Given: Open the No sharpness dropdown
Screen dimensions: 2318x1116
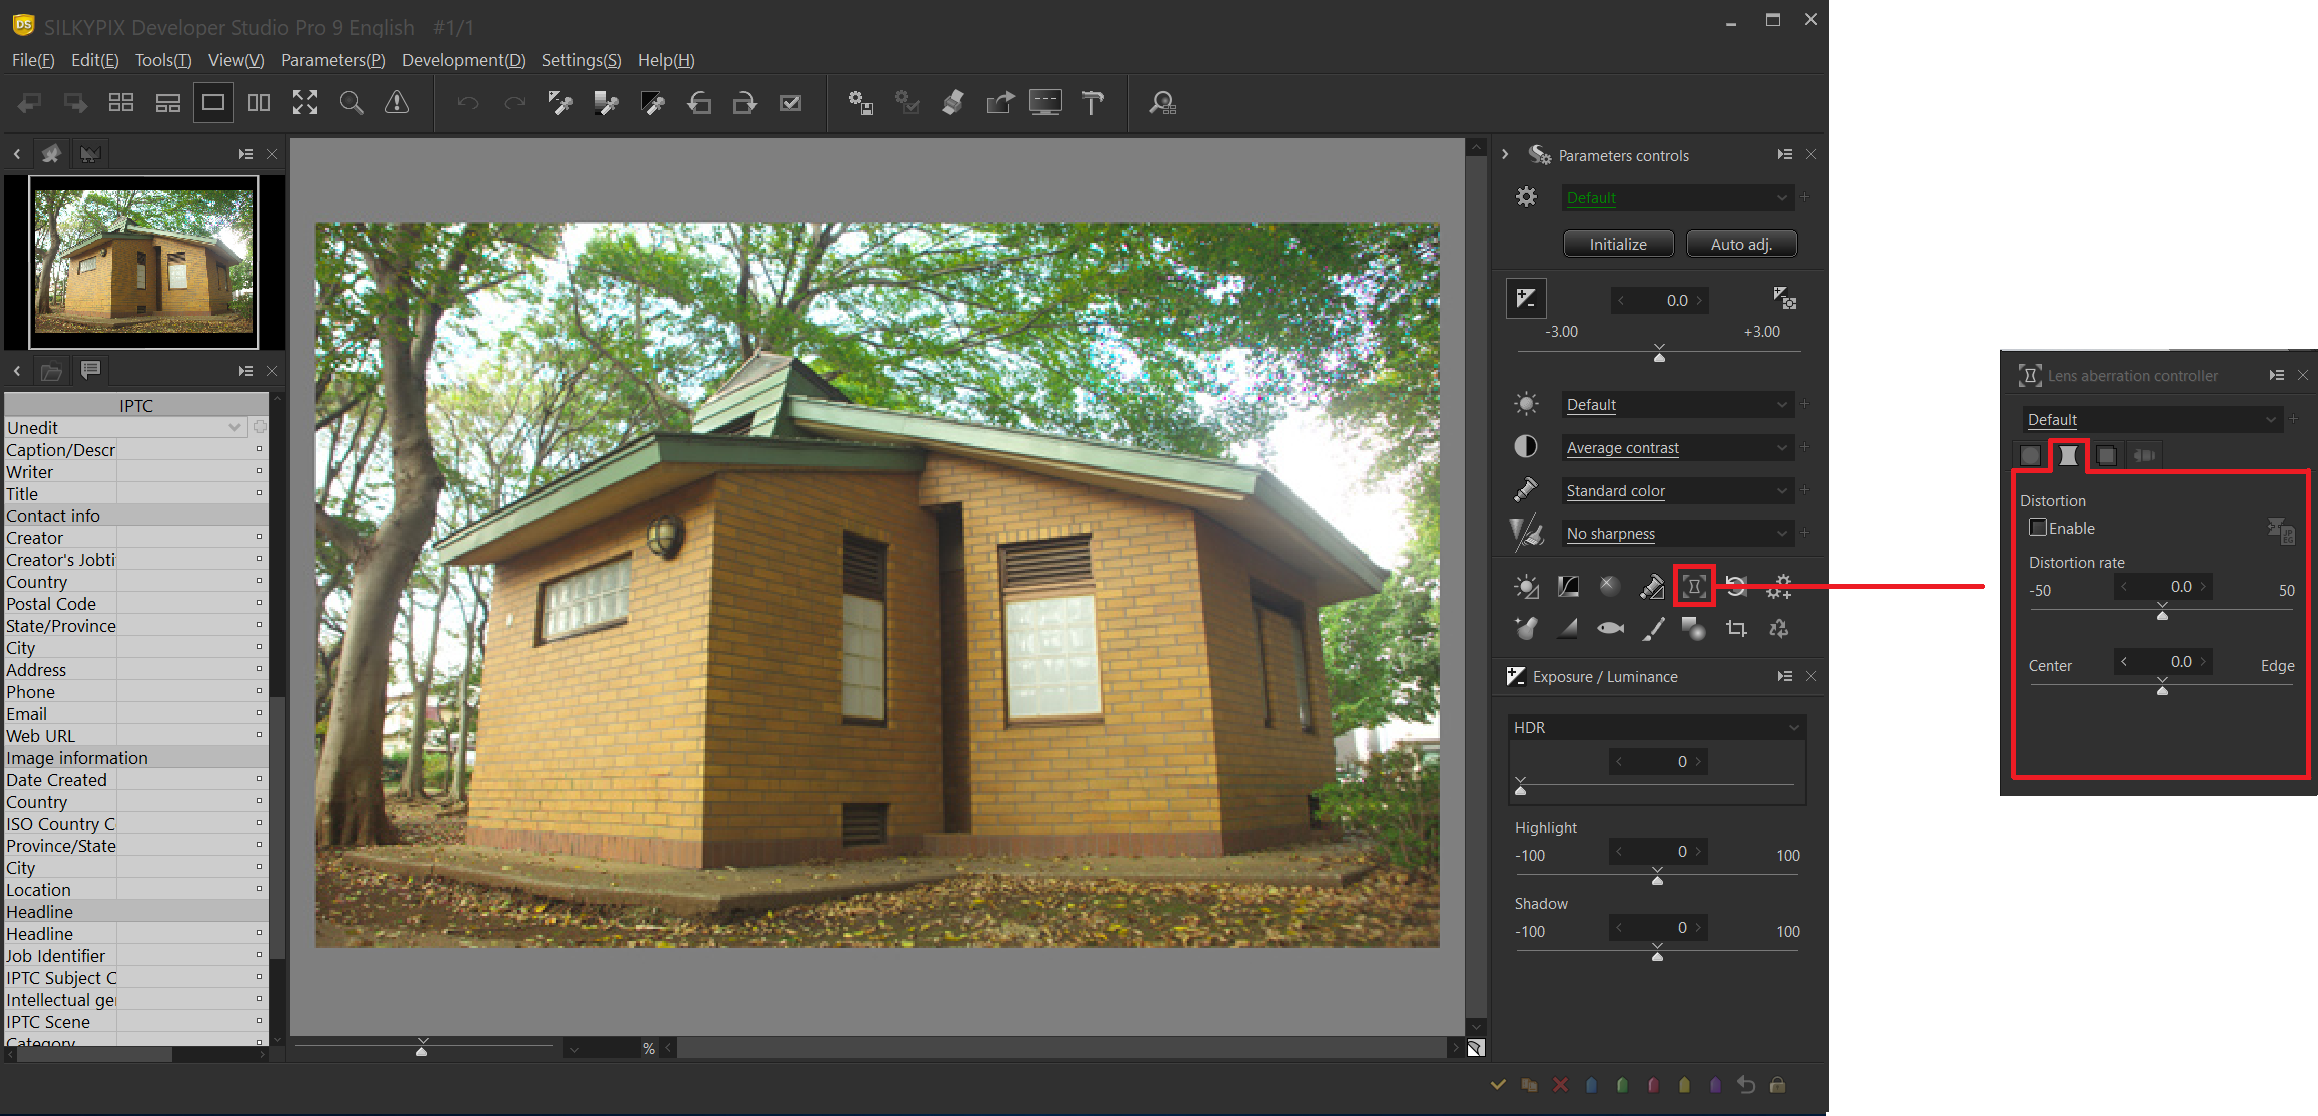Looking at the screenshot, I should coord(1677,534).
